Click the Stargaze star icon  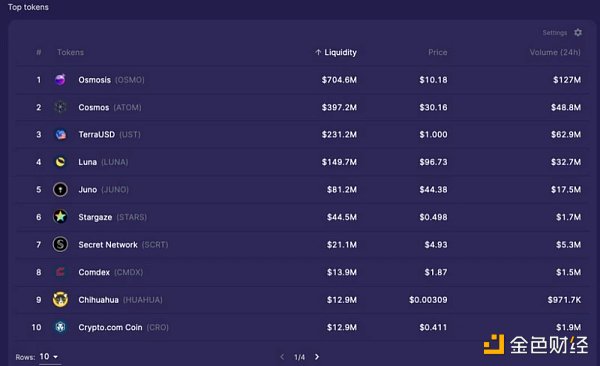[x=60, y=217]
